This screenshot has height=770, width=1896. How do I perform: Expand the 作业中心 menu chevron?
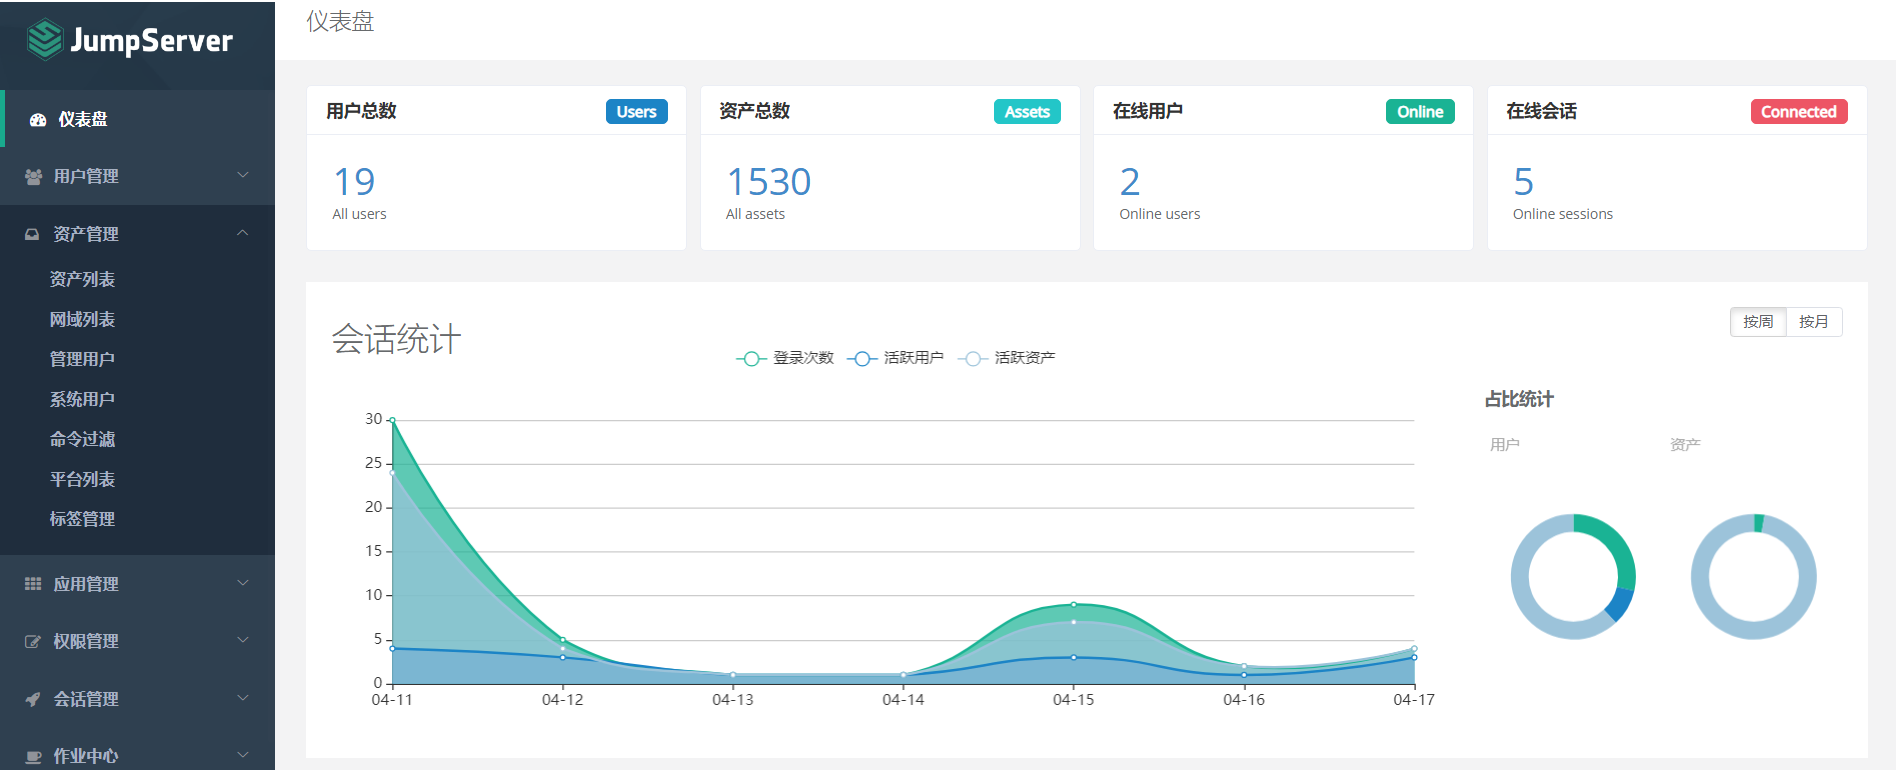(243, 755)
